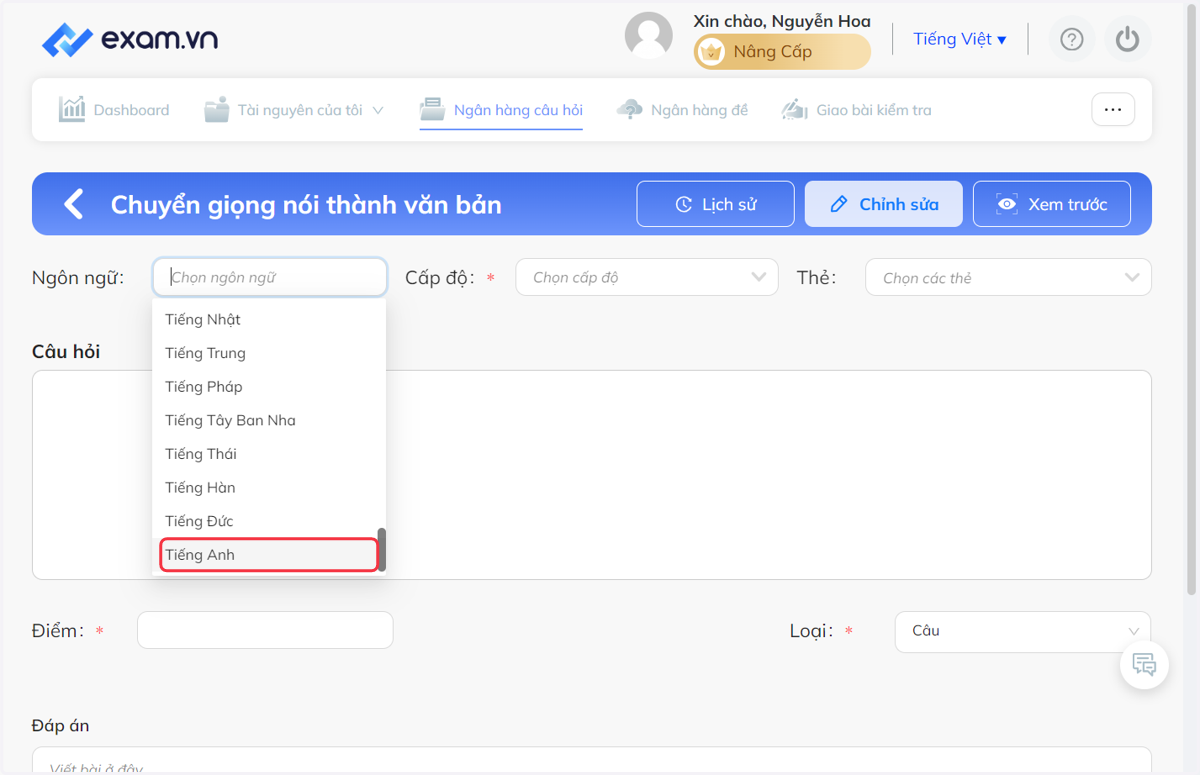Open the Loại dropdown showing Câu

point(1023,631)
